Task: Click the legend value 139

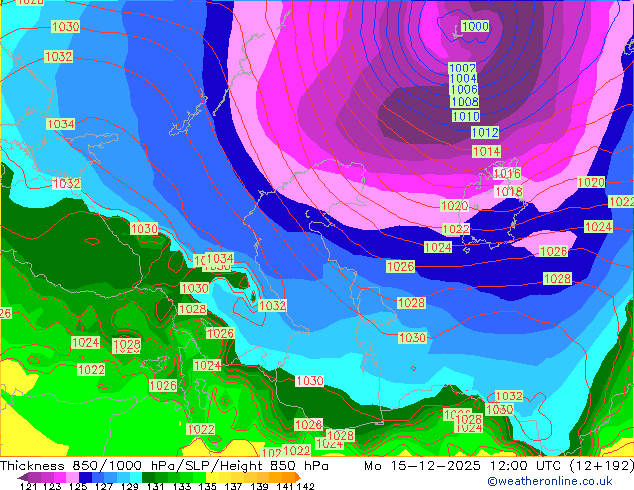Action: tap(259, 486)
